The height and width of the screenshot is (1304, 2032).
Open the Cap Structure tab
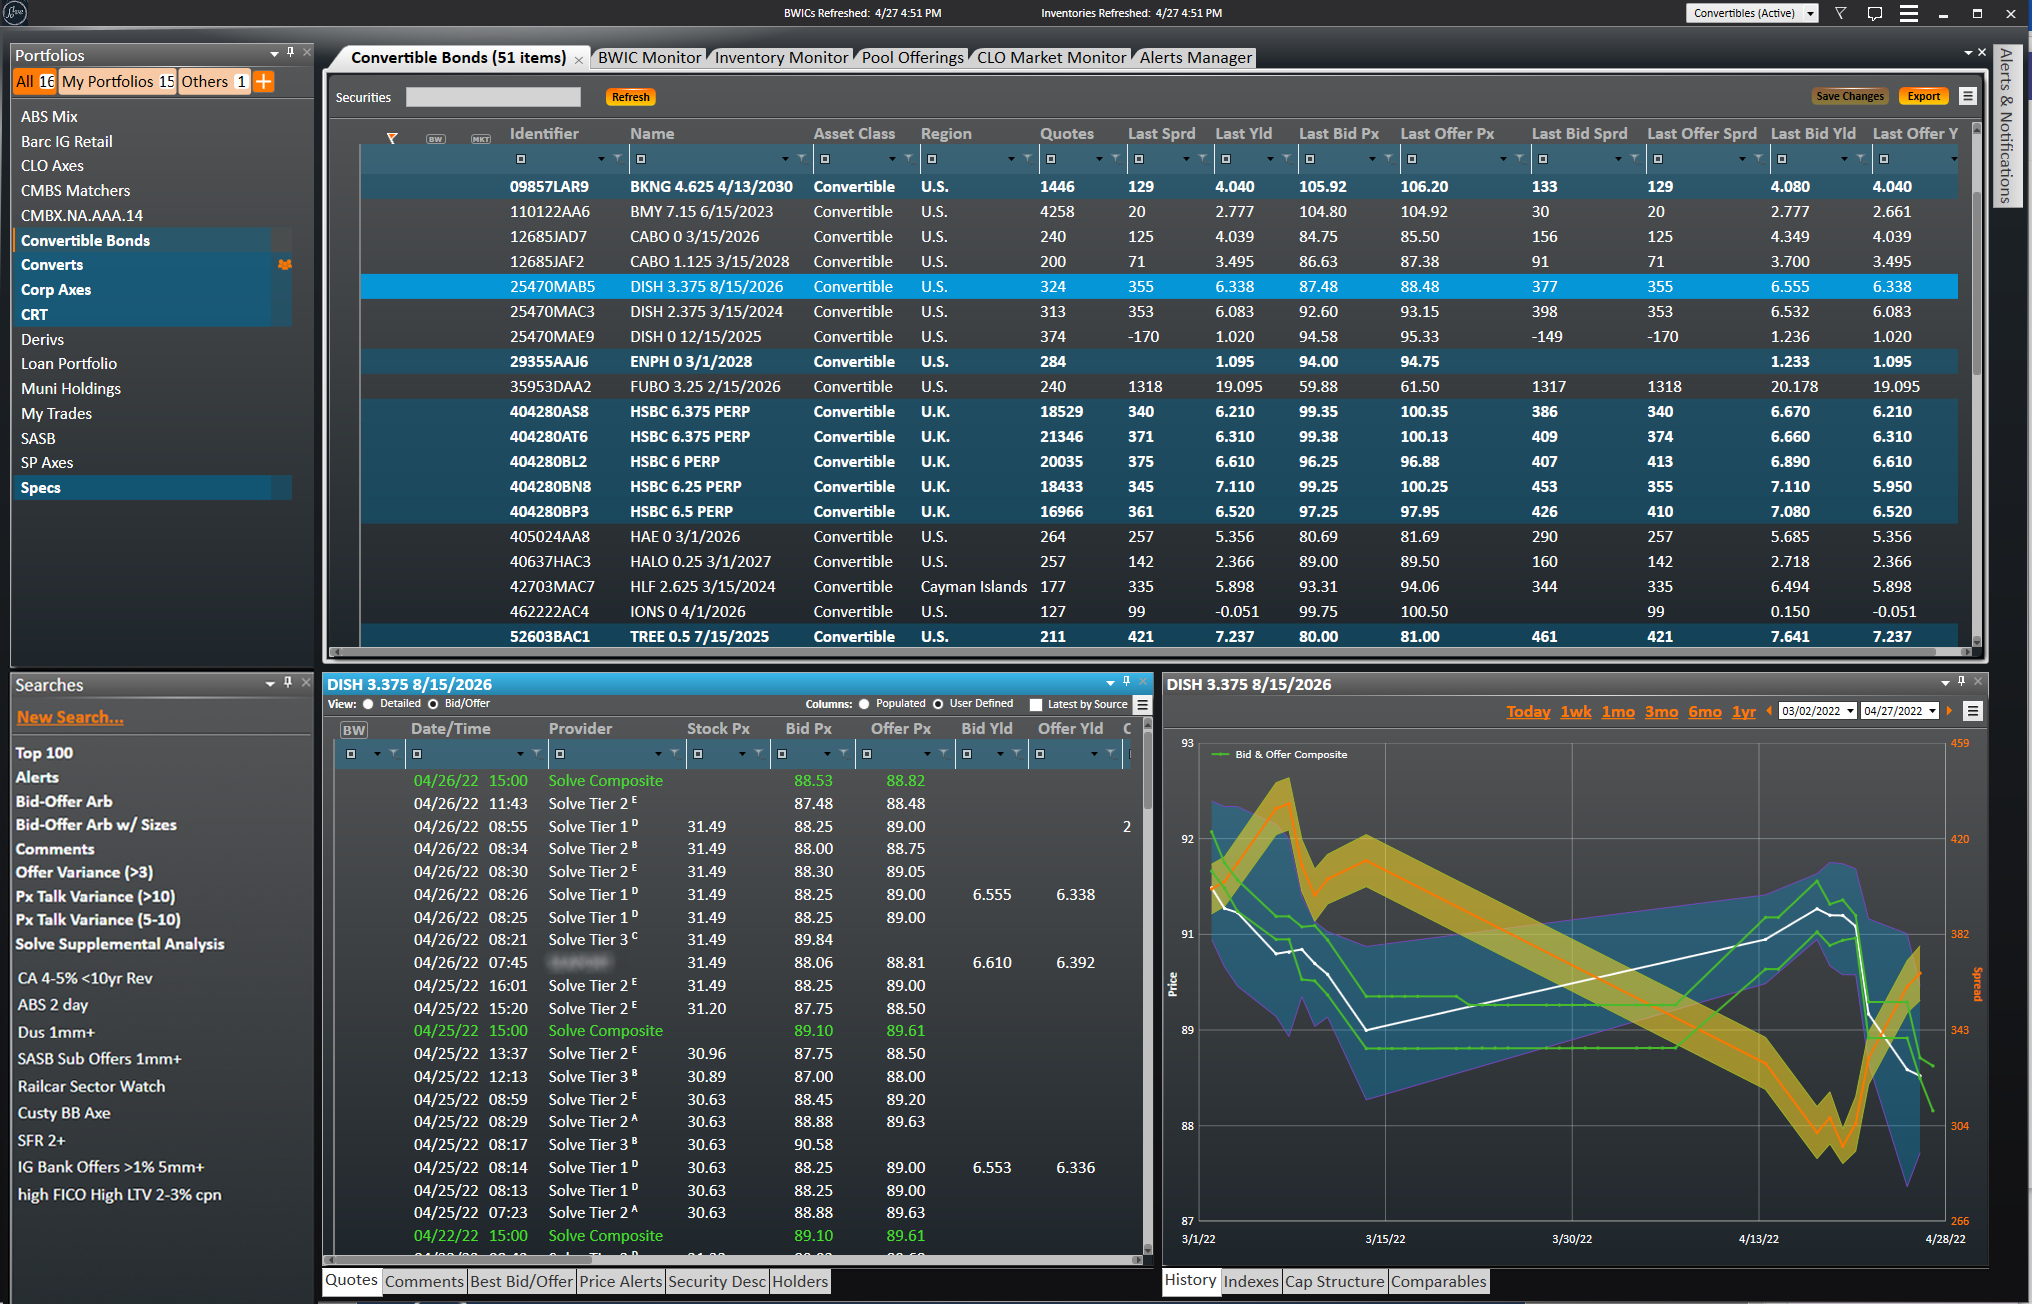[1334, 1282]
